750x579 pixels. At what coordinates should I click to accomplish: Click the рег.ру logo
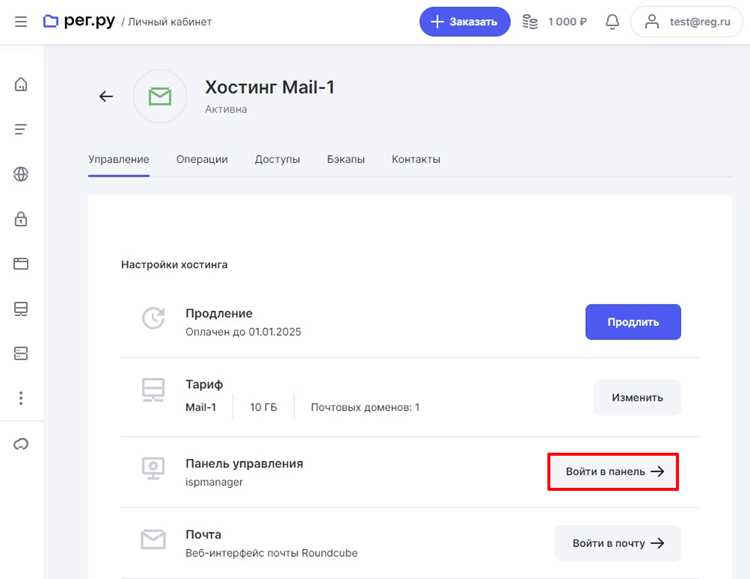pyautogui.click(x=79, y=21)
